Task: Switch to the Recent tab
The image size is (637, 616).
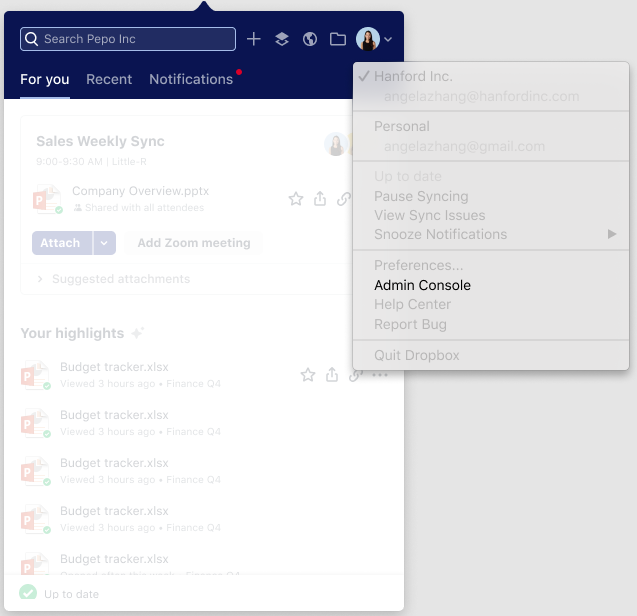Action: click(109, 79)
